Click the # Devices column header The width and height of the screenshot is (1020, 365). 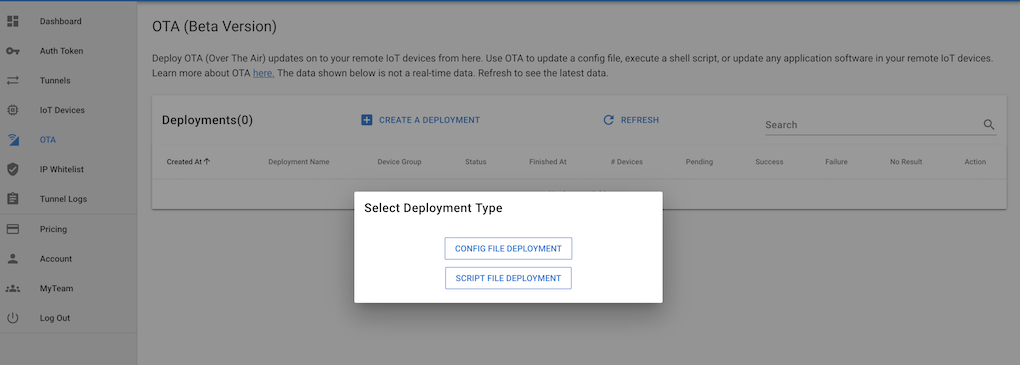coord(626,161)
